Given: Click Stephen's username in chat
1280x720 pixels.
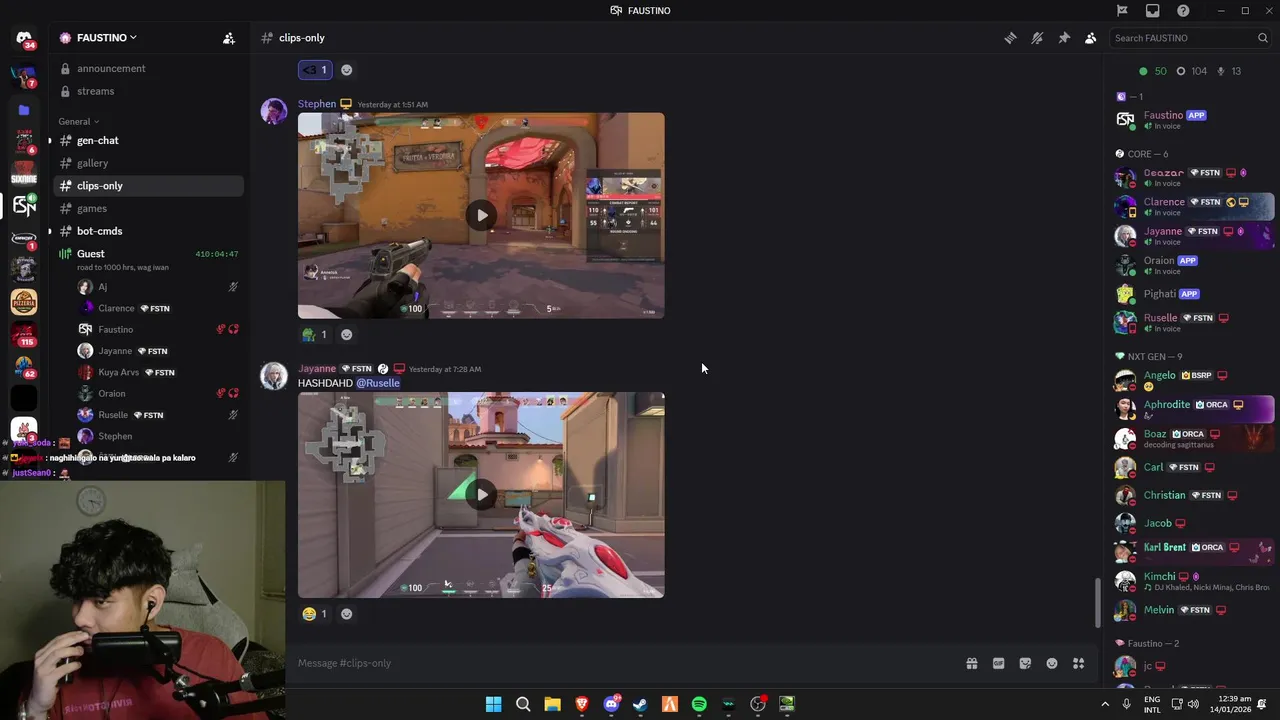Looking at the screenshot, I should pos(317,104).
